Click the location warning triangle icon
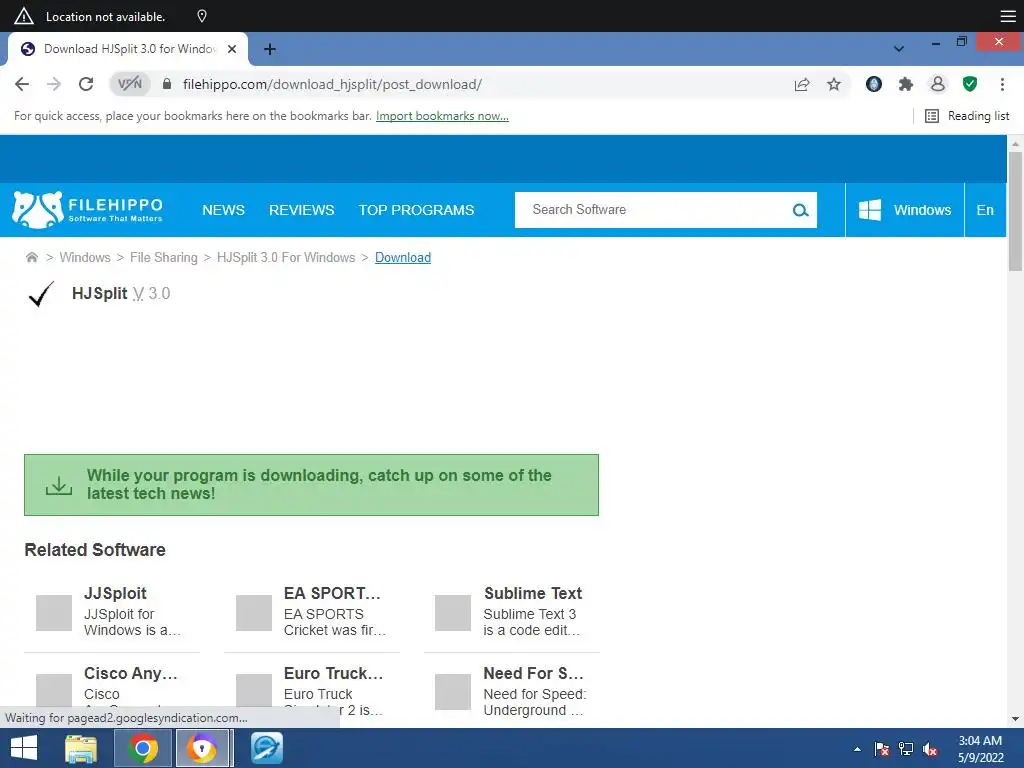This screenshot has height=768, width=1024. tap(24, 16)
